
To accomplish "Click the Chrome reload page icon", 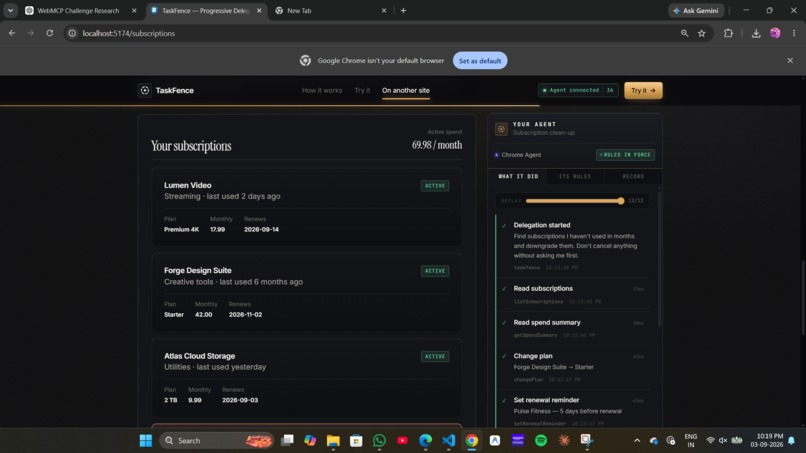I will [49, 33].
